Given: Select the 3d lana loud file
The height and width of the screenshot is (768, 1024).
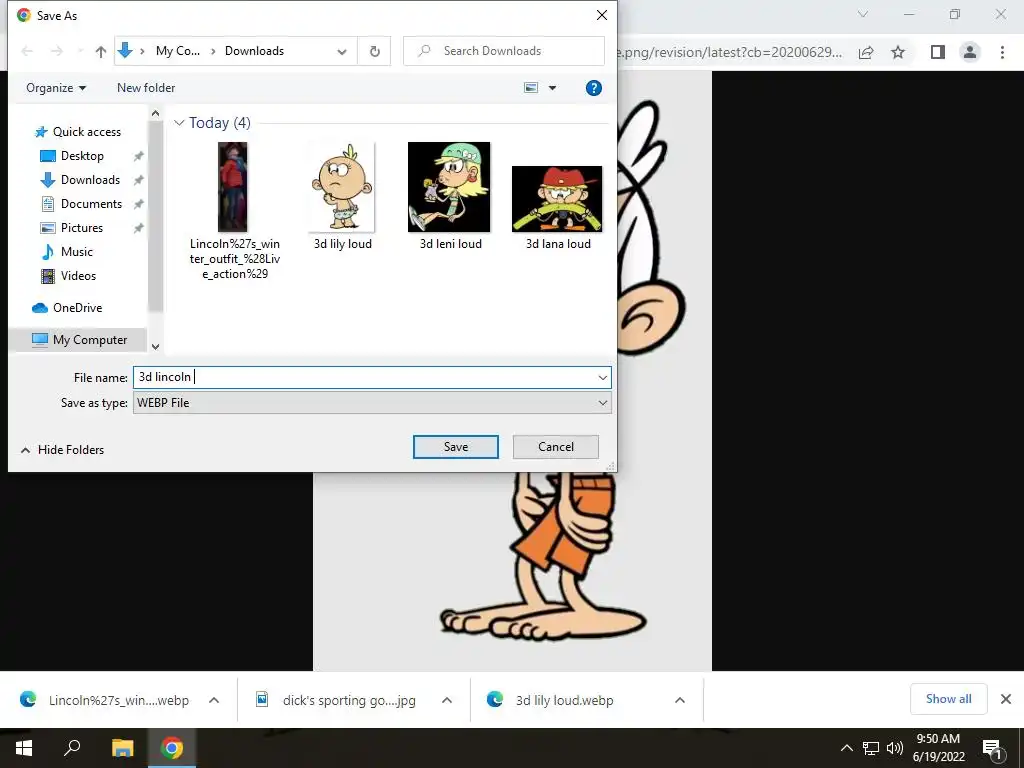Looking at the screenshot, I should click(558, 207).
